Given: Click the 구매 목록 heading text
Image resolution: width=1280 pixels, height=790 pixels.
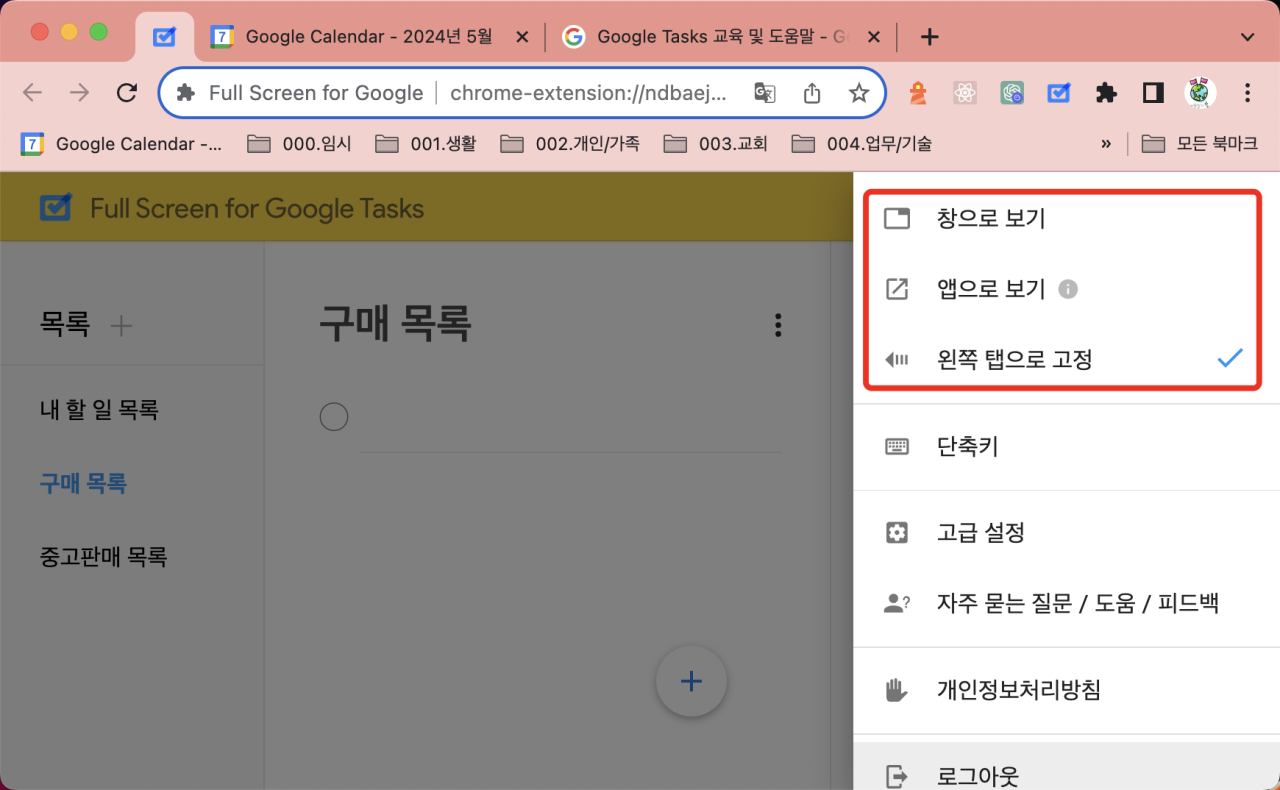Looking at the screenshot, I should 394,324.
